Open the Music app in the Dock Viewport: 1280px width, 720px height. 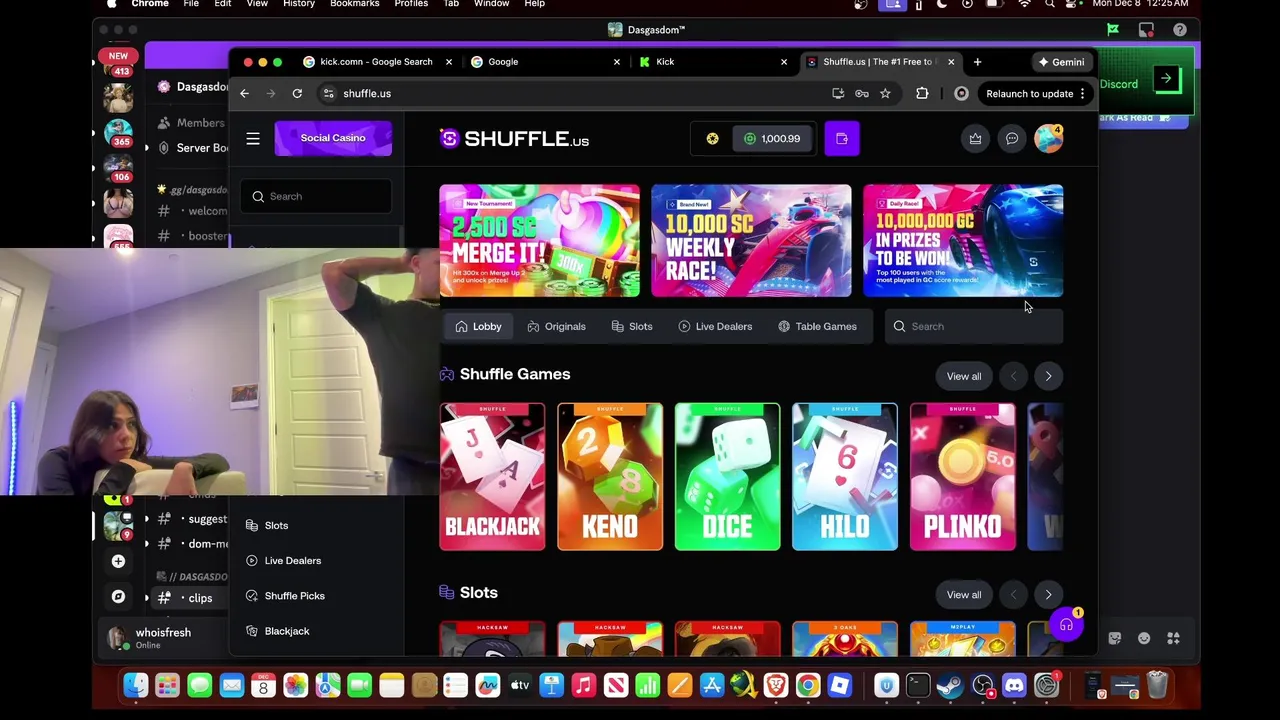tap(584, 686)
